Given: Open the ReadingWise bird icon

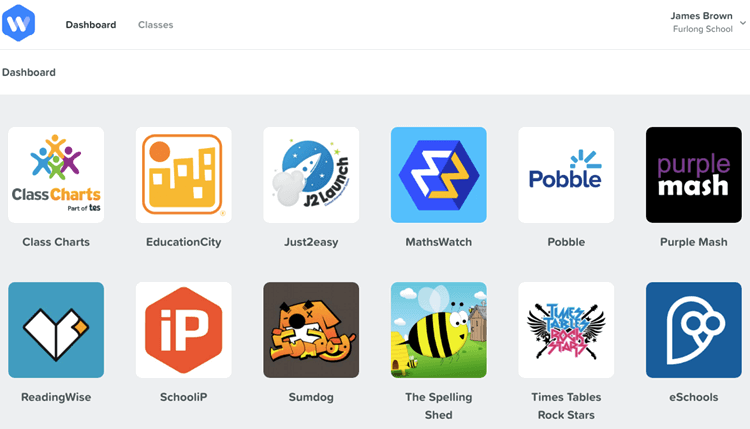Looking at the screenshot, I should coord(56,330).
